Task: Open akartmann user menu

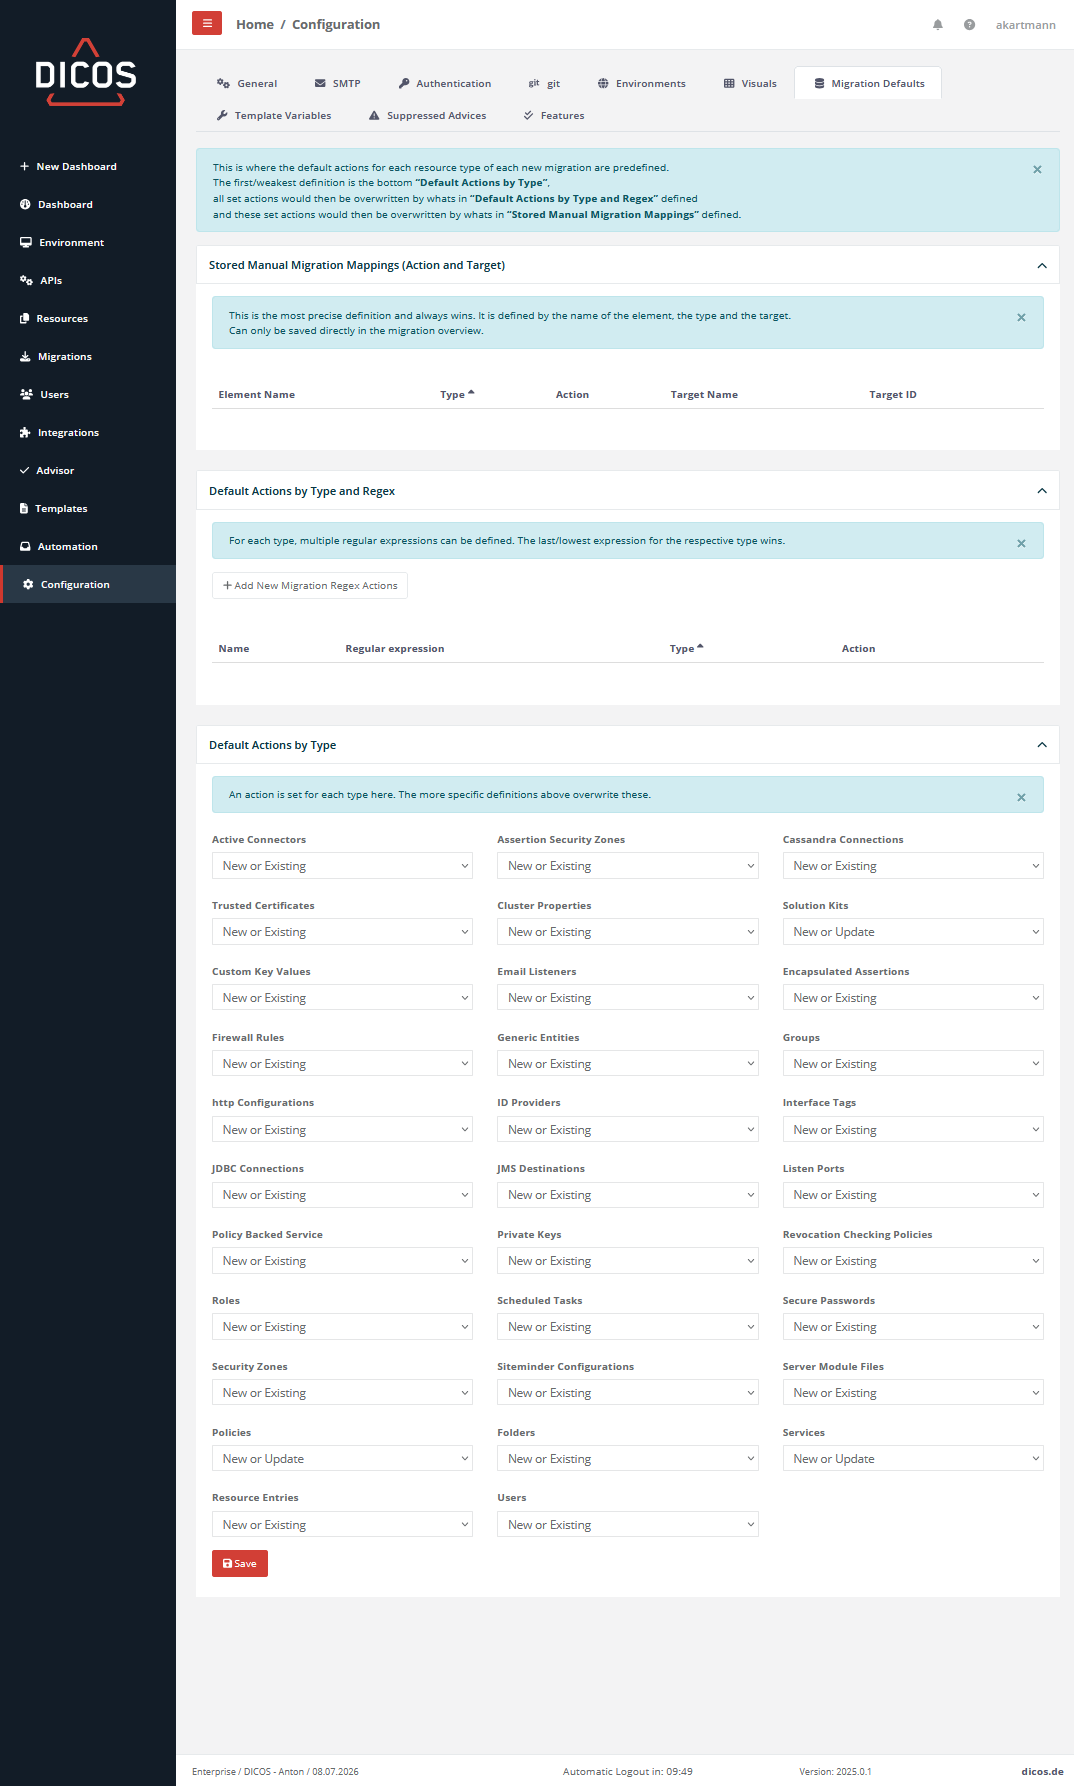Action: coord(1025,25)
